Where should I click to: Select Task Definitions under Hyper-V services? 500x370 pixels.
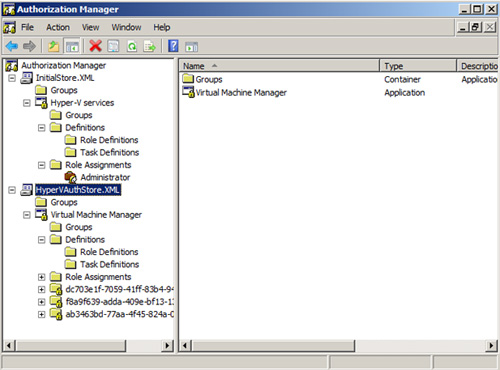tap(109, 152)
